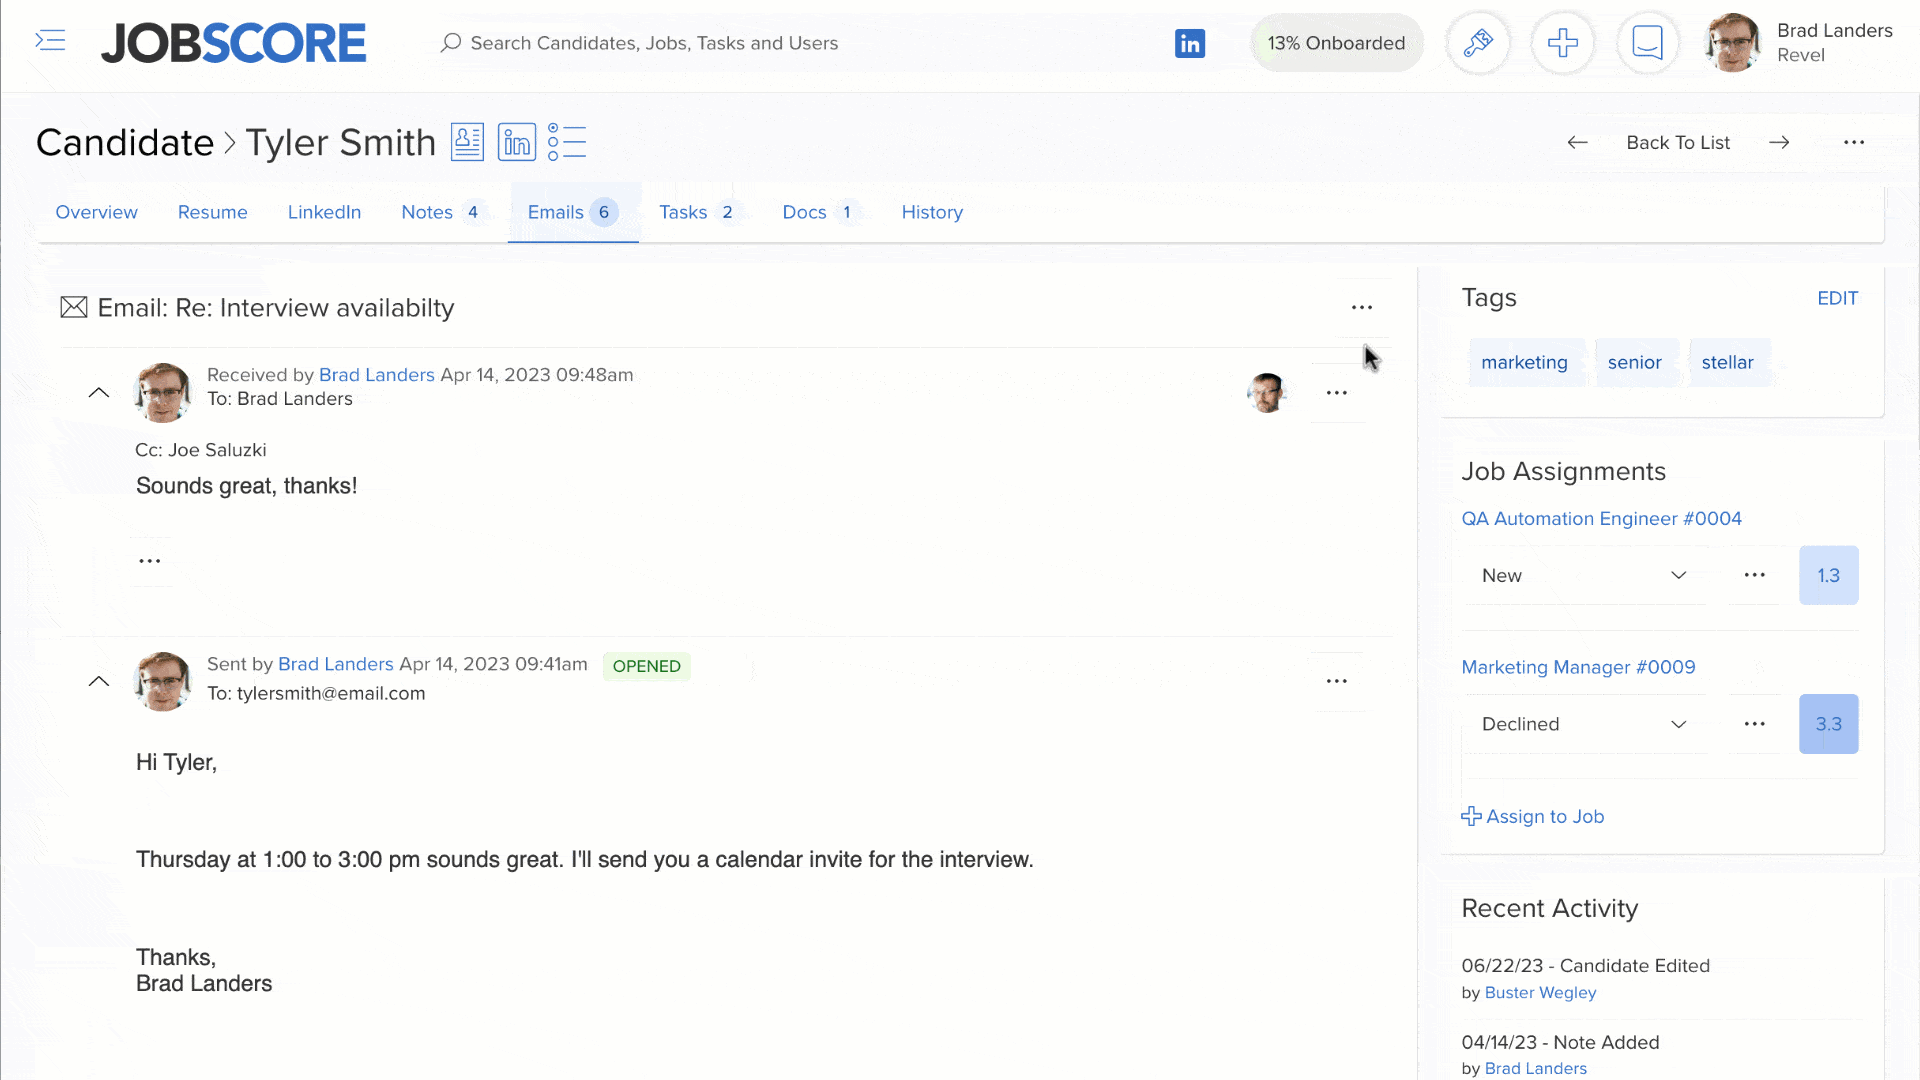Click Brad Landers avatar on sent email
Screen dimensions: 1920x1080
[162, 682]
